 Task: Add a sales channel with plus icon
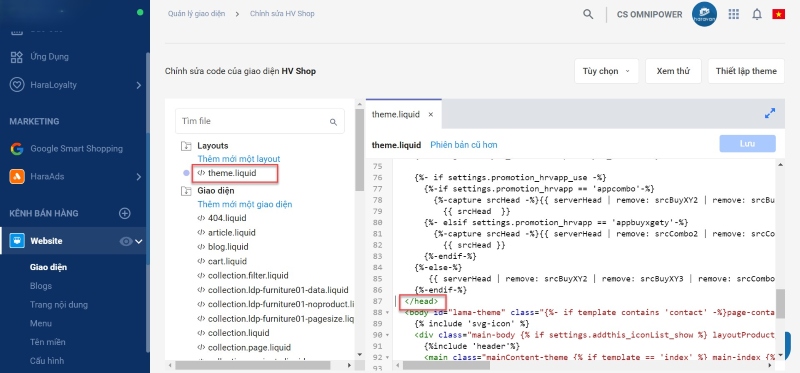(124, 213)
